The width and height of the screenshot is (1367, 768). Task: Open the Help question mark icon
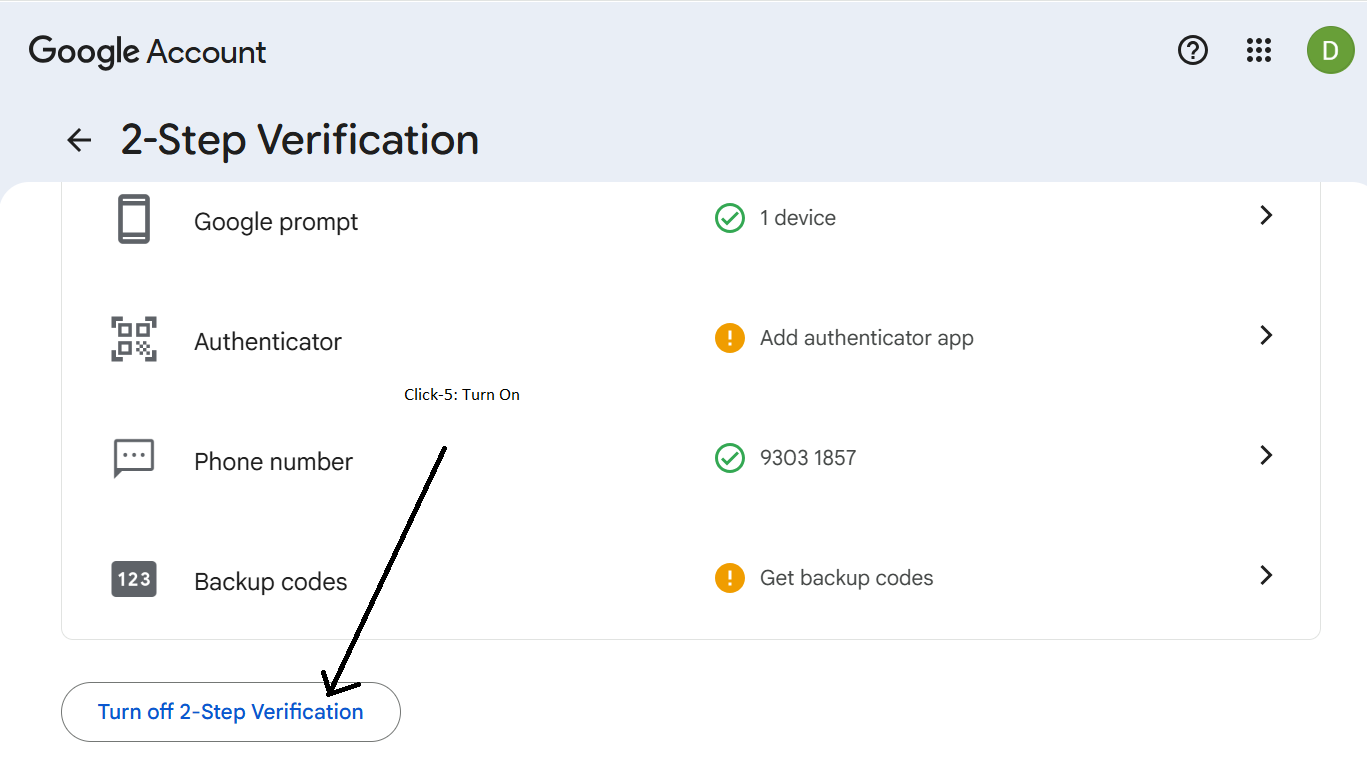[x=1193, y=50]
